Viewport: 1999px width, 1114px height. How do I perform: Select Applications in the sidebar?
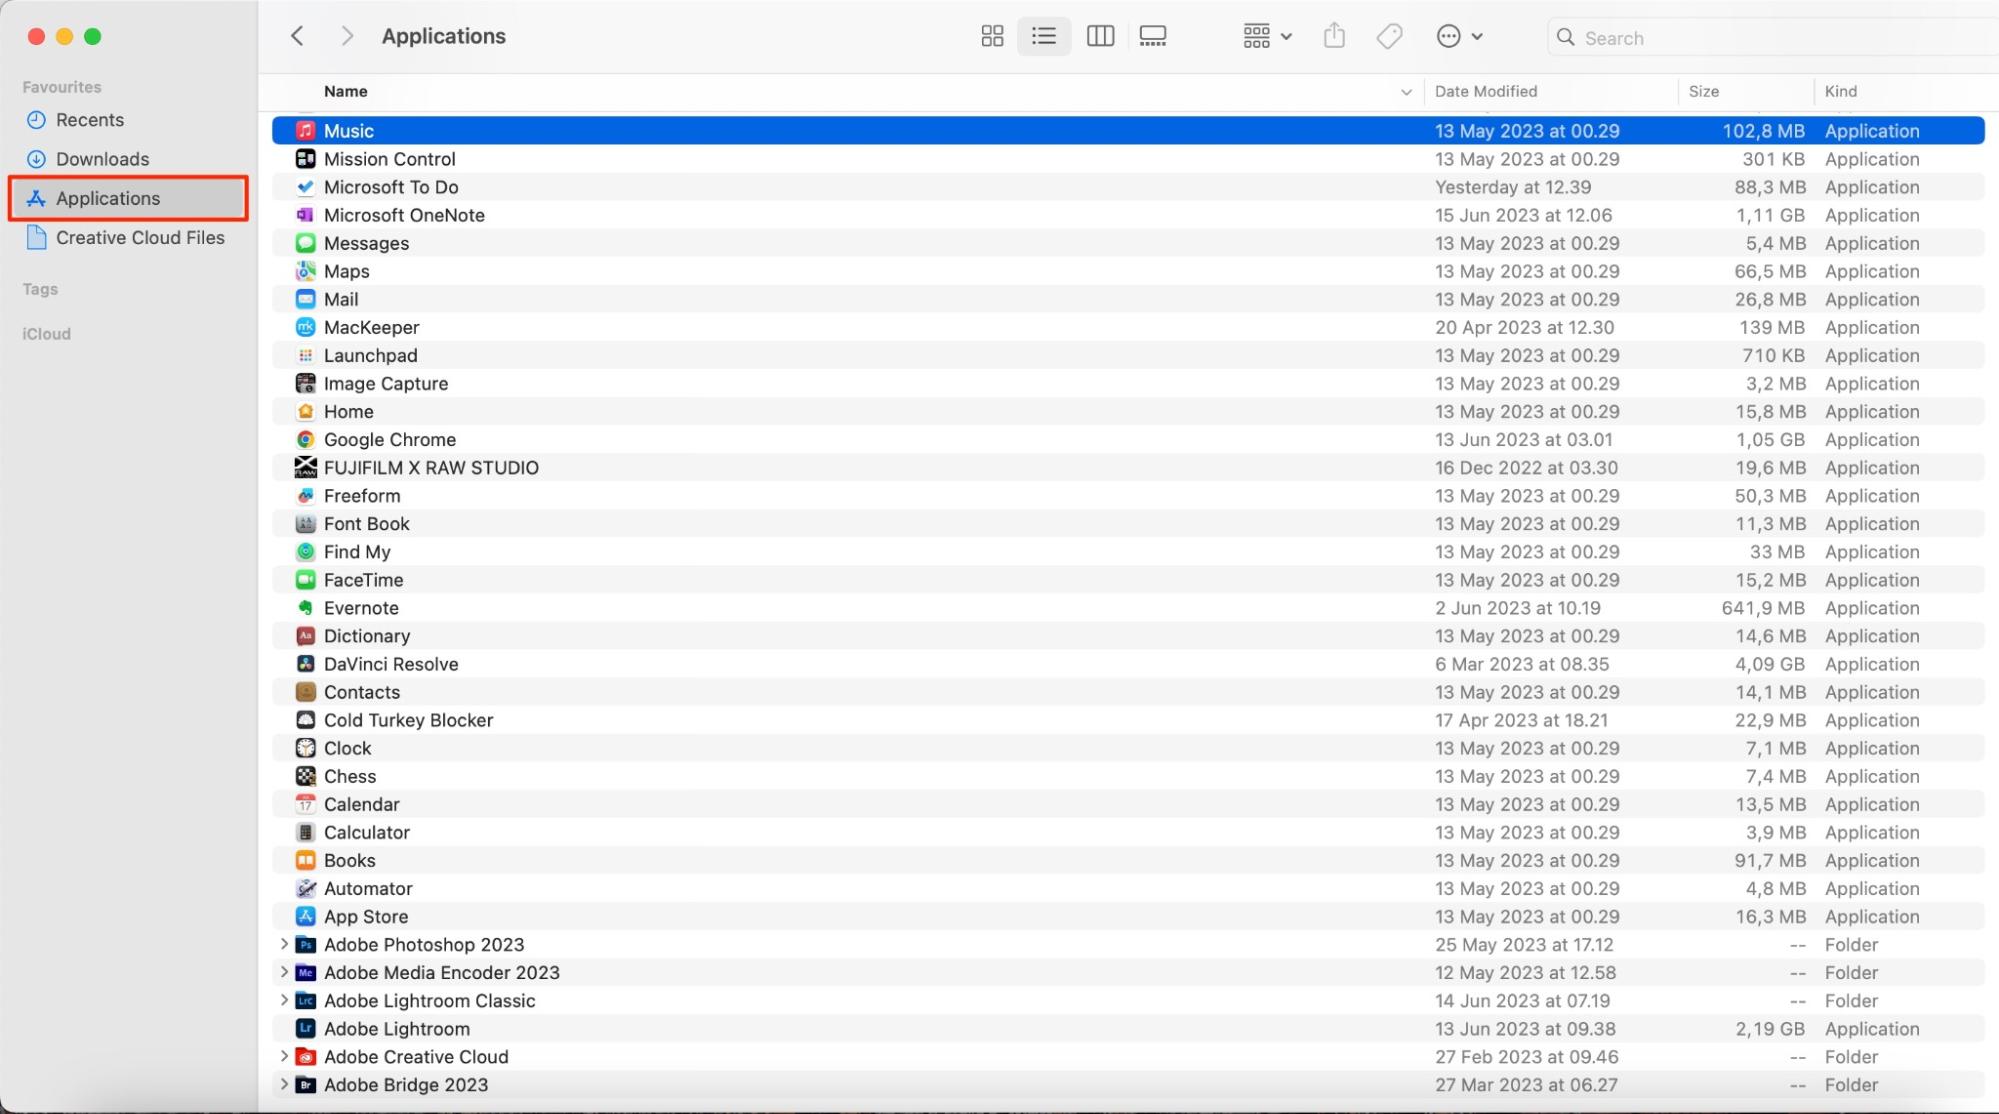(128, 198)
